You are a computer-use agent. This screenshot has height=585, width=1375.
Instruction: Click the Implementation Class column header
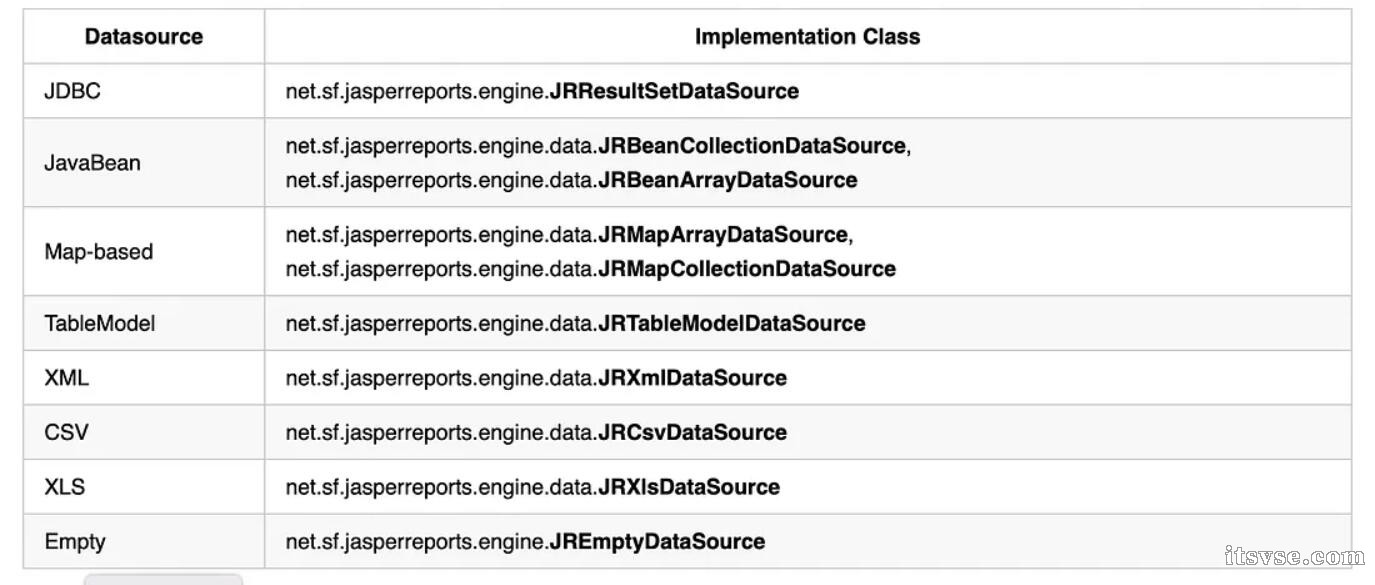pos(807,37)
